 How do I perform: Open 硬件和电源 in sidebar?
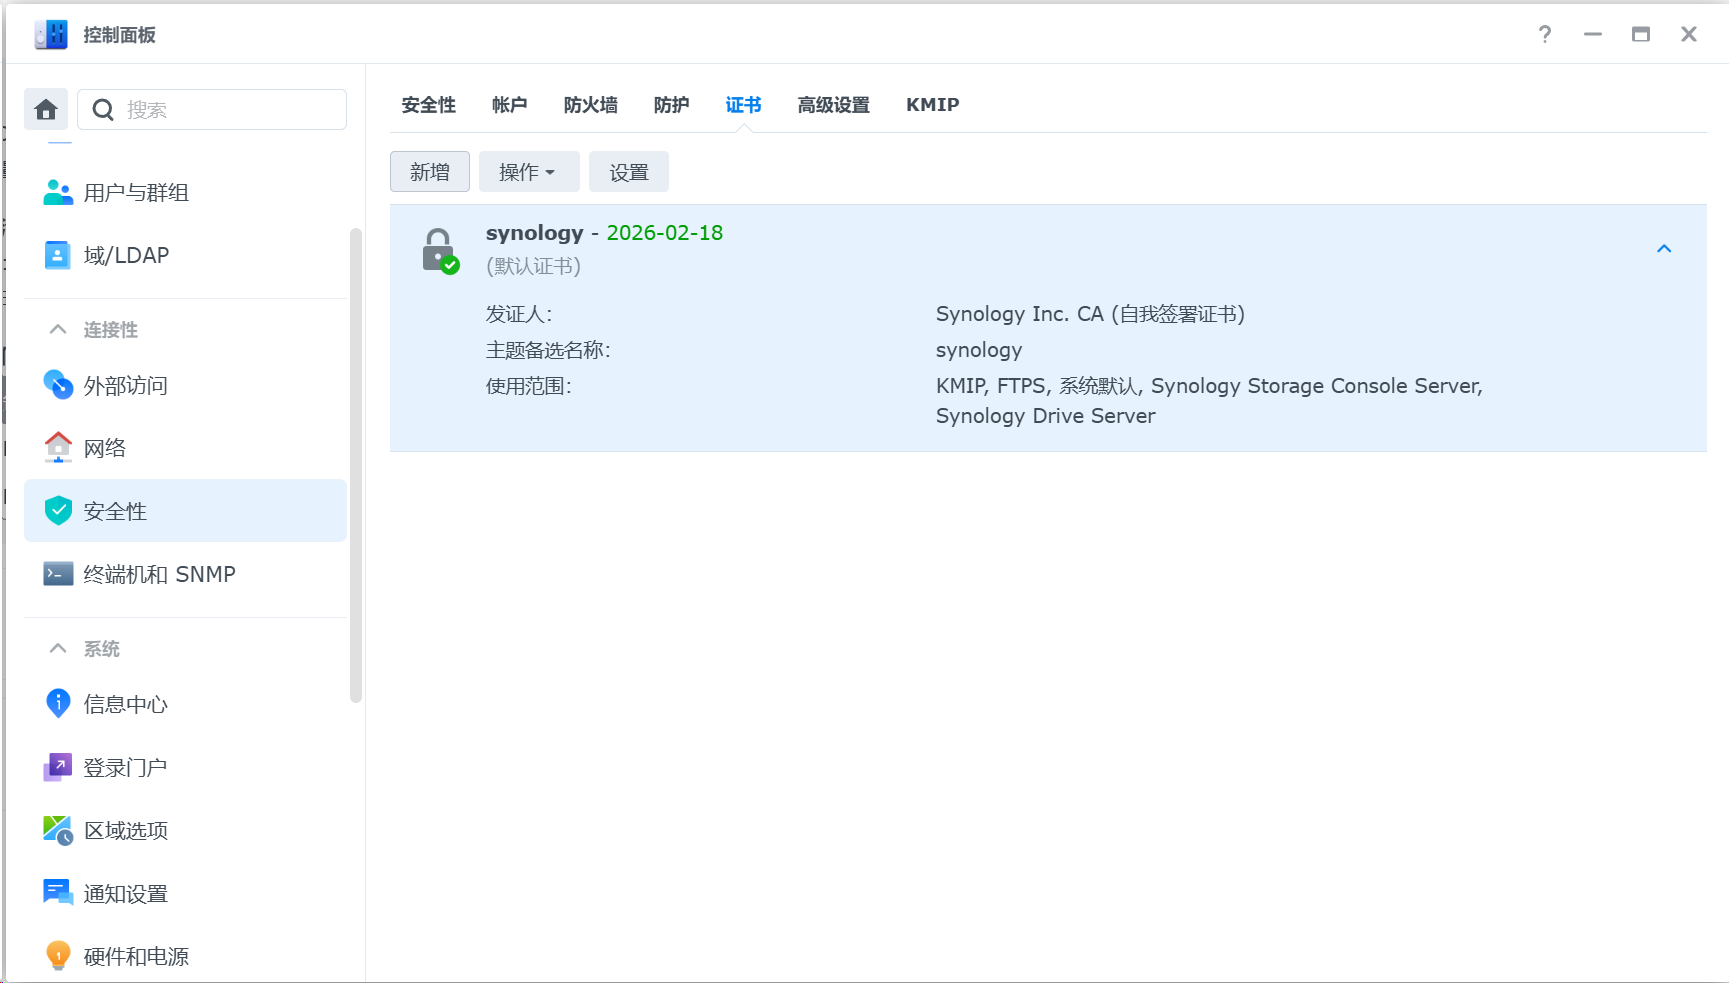tap(185, 955)
